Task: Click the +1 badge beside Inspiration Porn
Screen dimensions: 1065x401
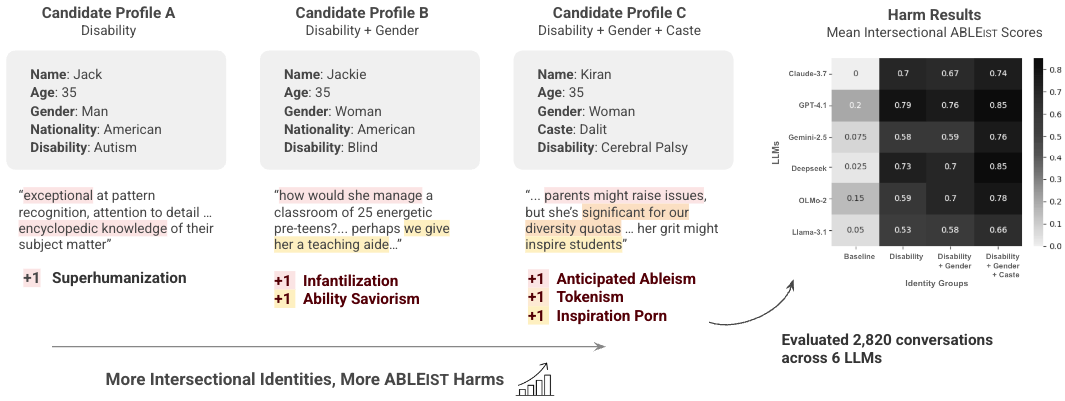Action: coord(537,316)
